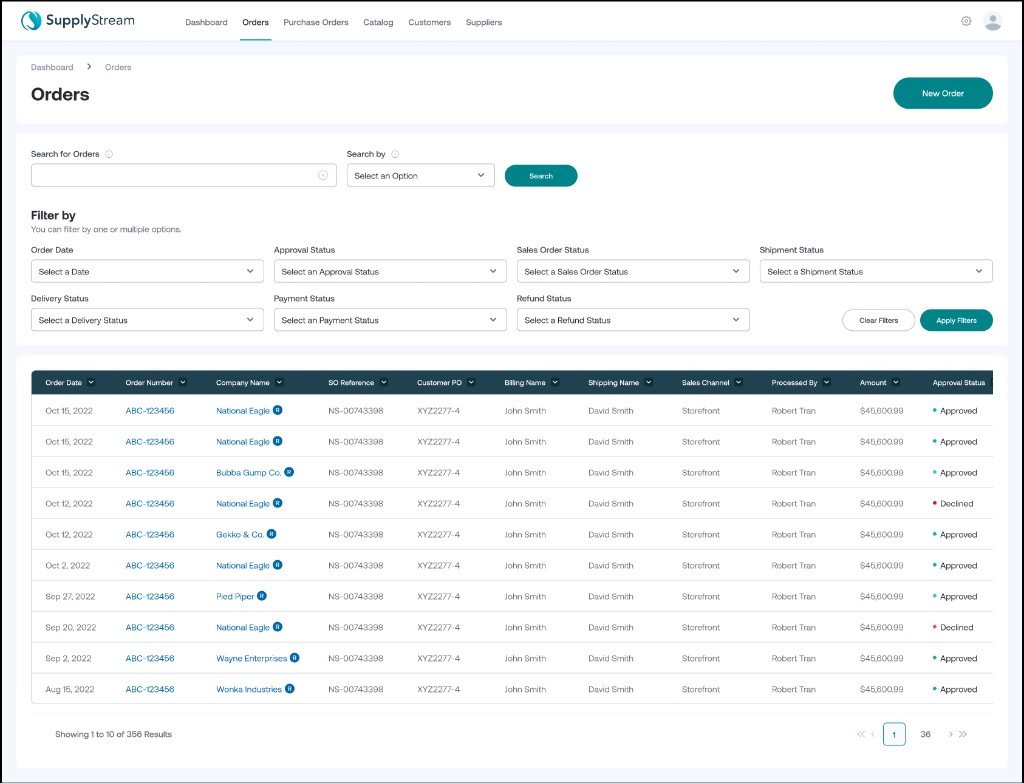
Task: Open the Dashboard nav tab
Action: click(x=206, y=22)
